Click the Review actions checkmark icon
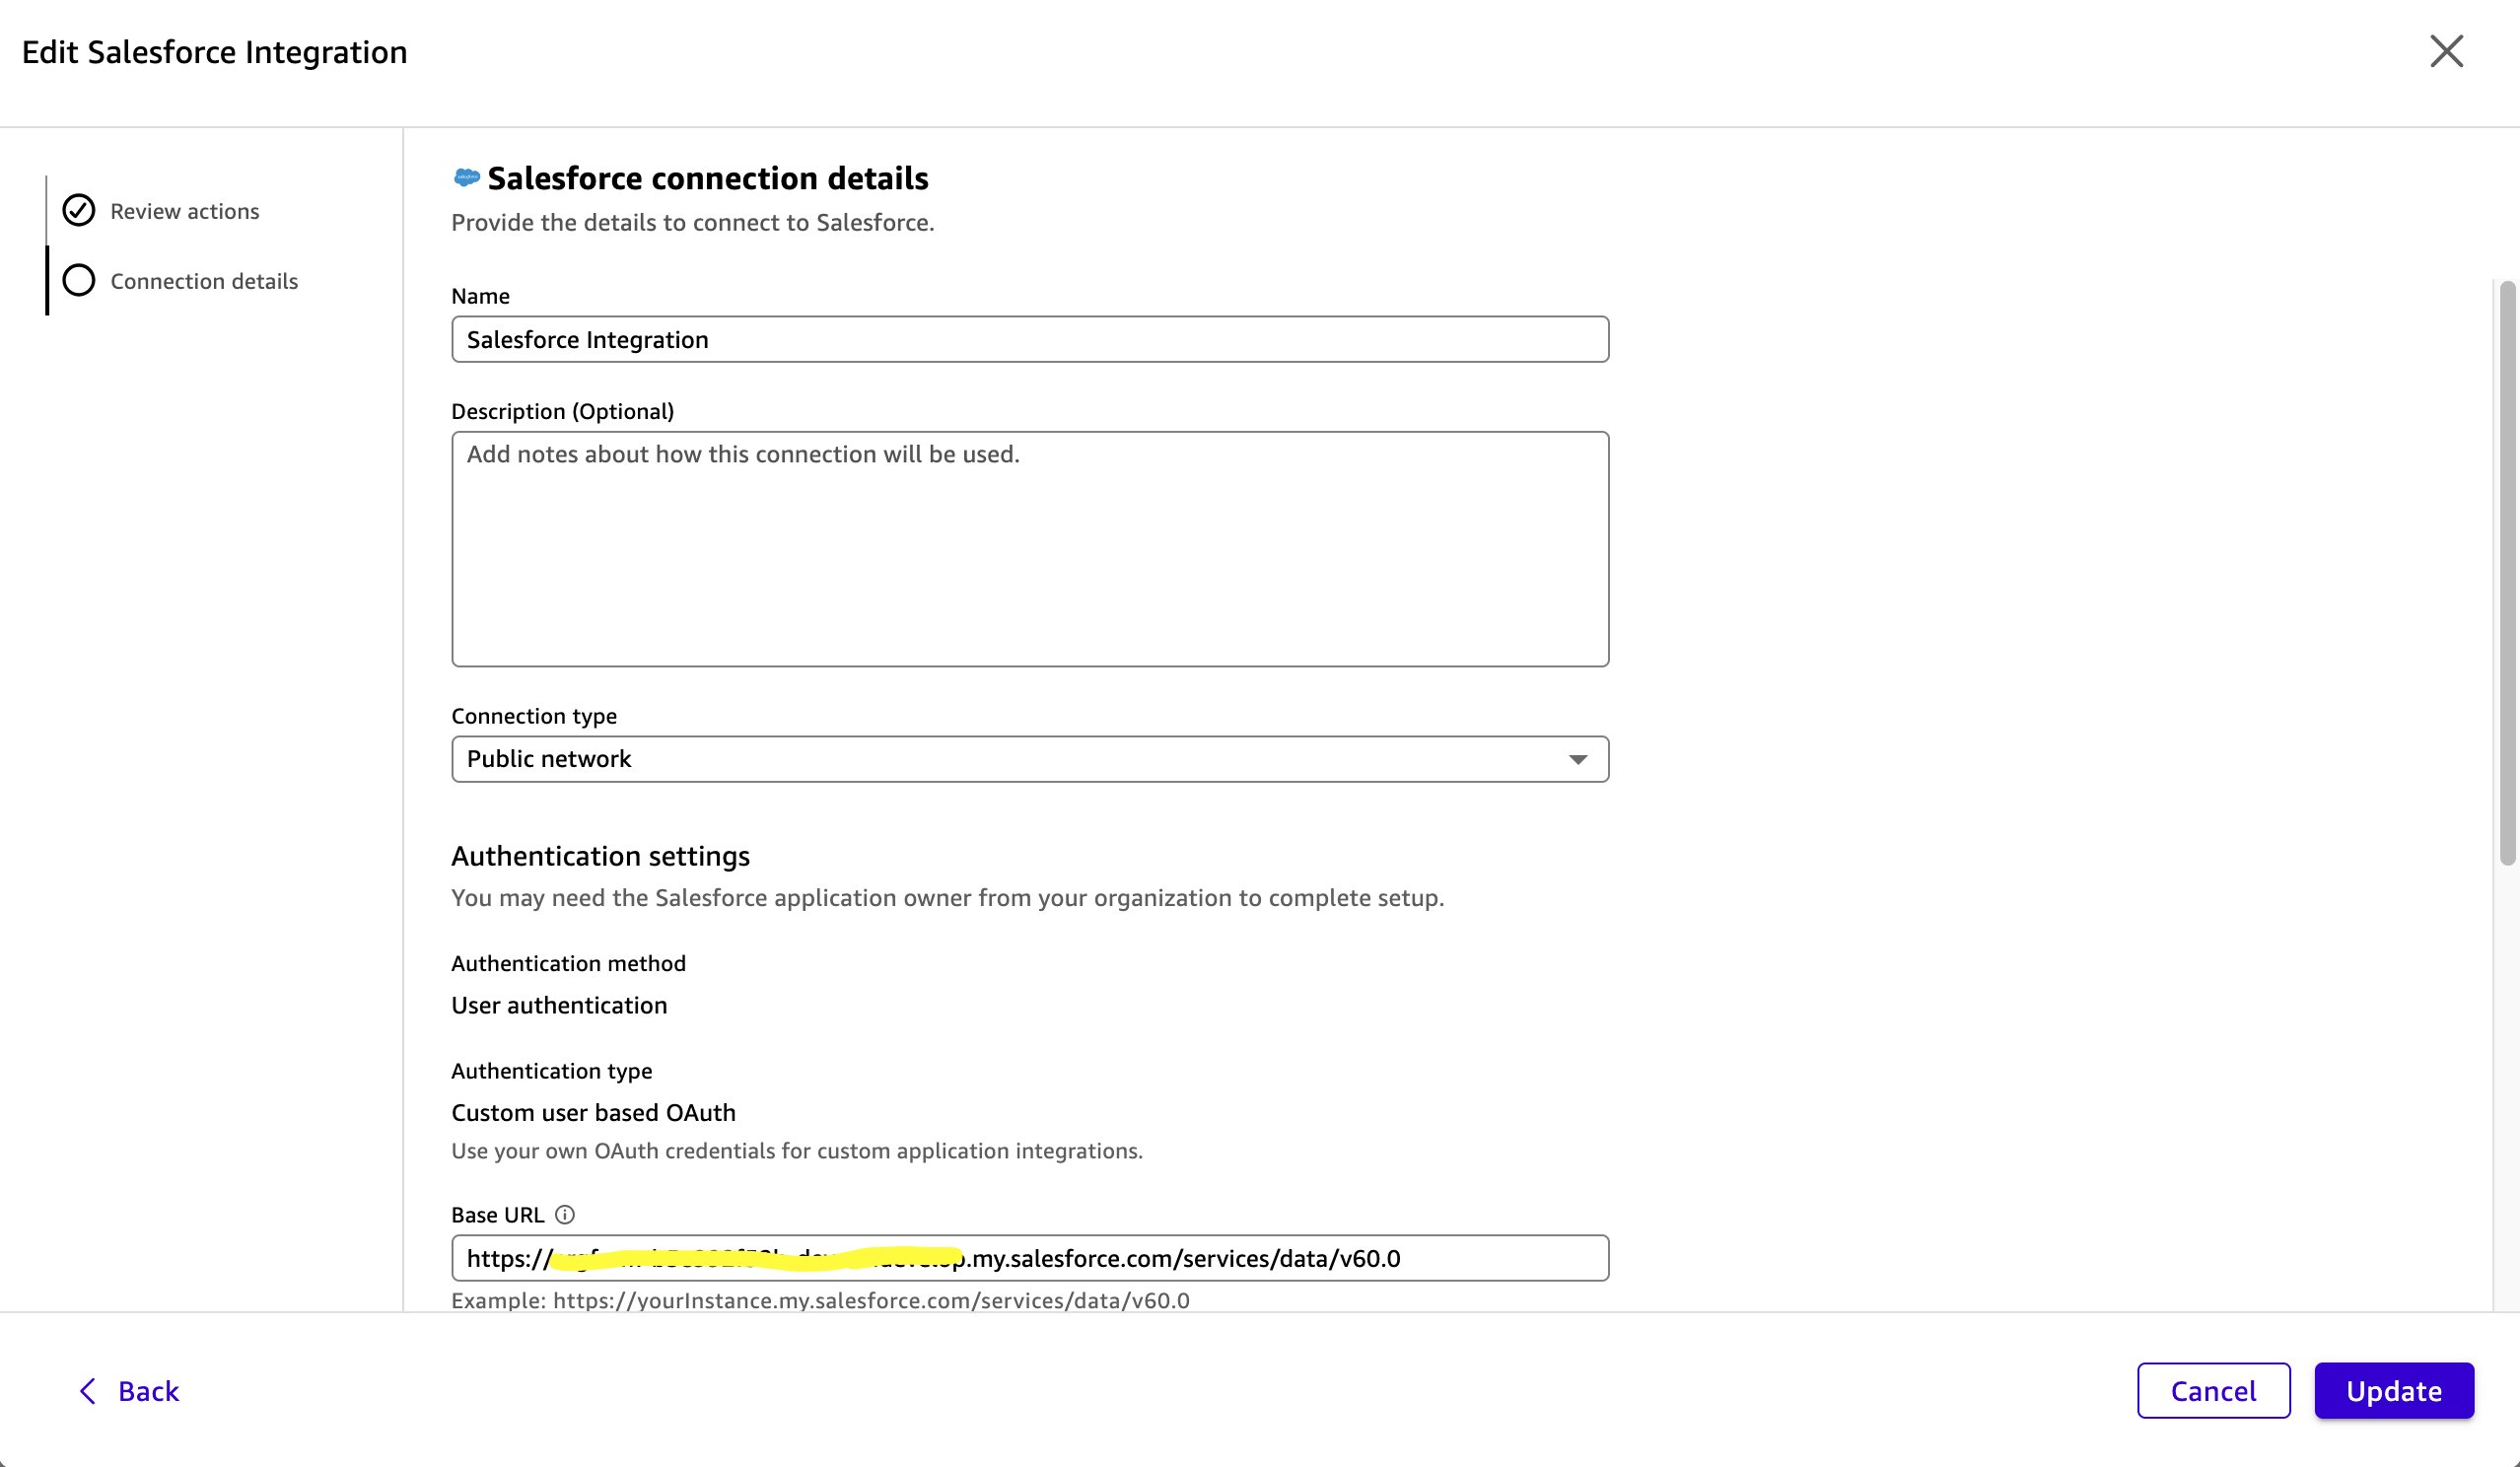The height and width of the screenshot is (1467, 2520). coord(79,211)
